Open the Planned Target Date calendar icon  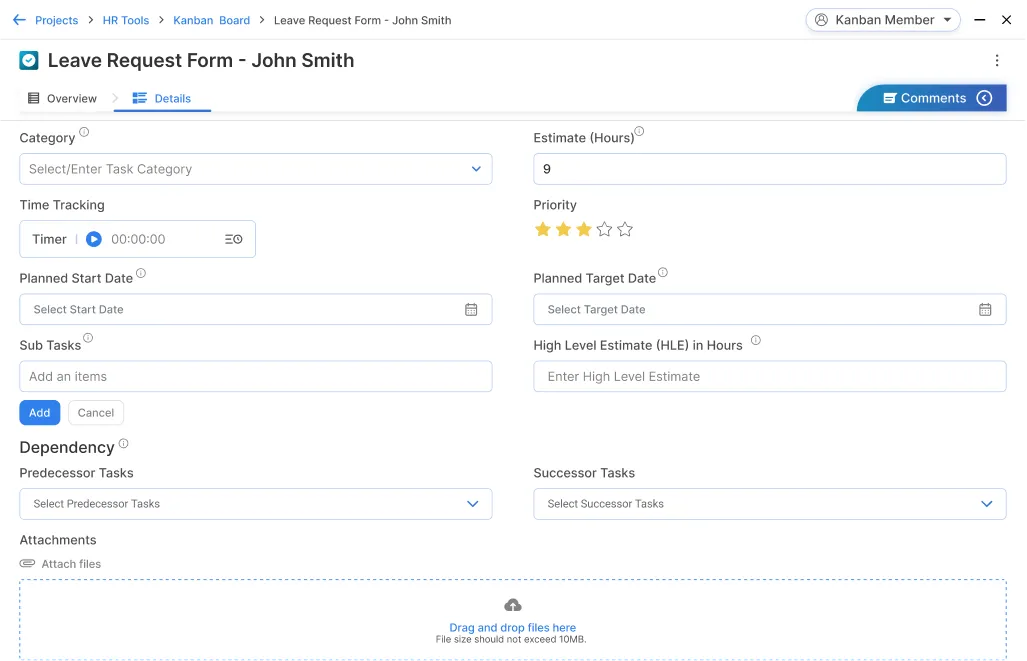(985, 310)
